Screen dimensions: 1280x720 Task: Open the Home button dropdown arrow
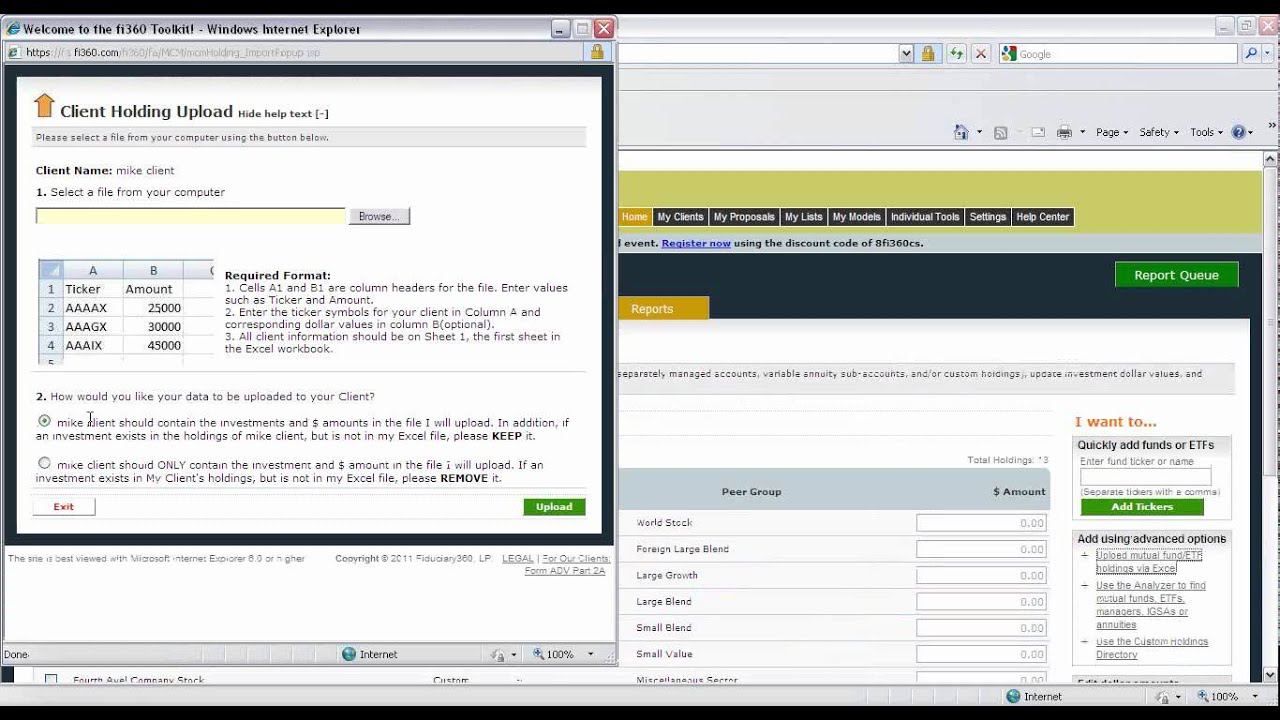pyautogui.click(x=979, y=132)
